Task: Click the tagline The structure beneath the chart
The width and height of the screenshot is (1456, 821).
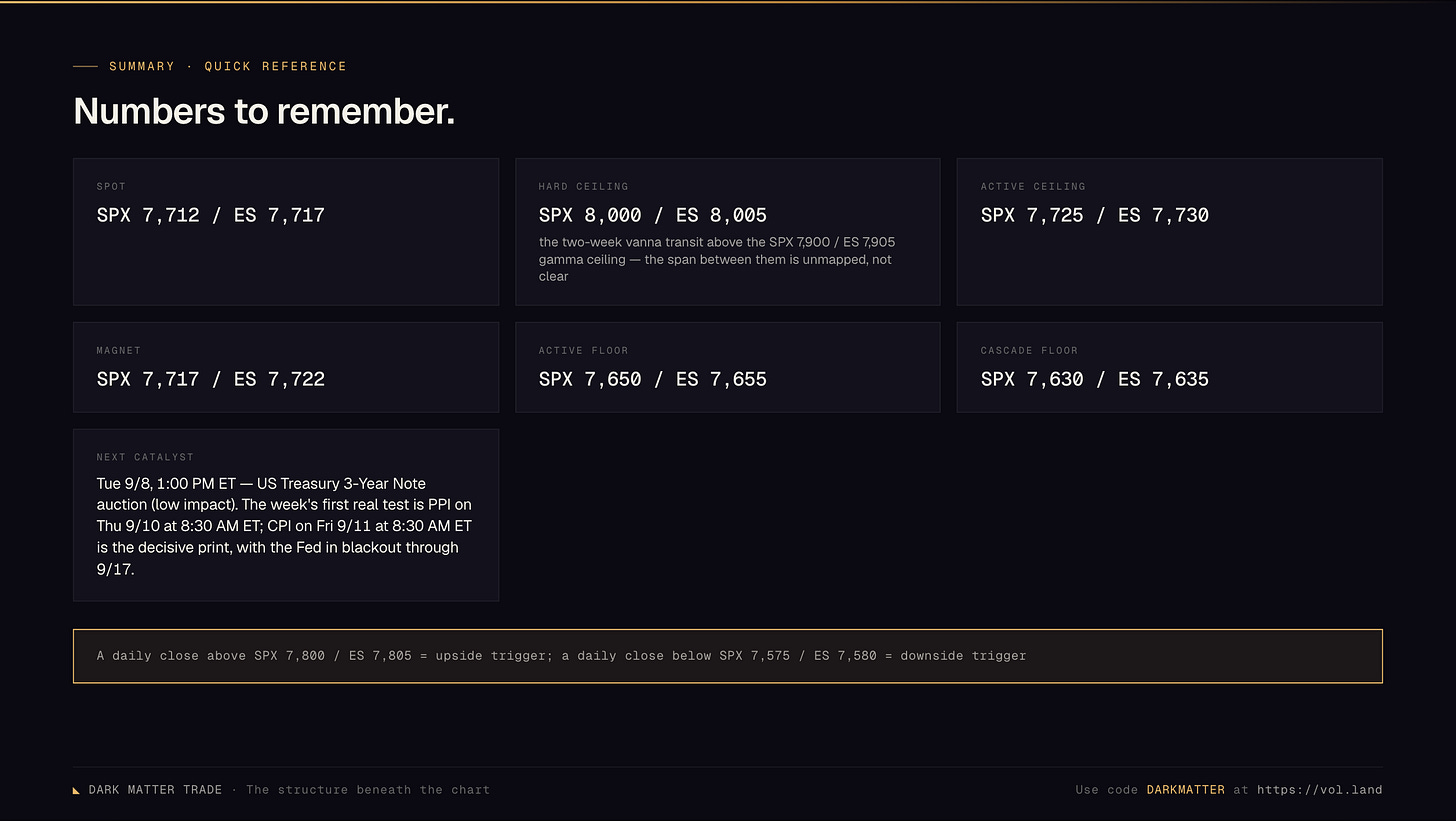Action: (x=368, y=789)
